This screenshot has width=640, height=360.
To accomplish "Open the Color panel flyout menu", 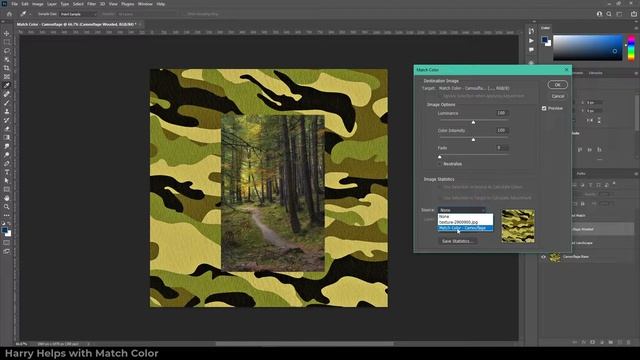I will pos(636,28).
